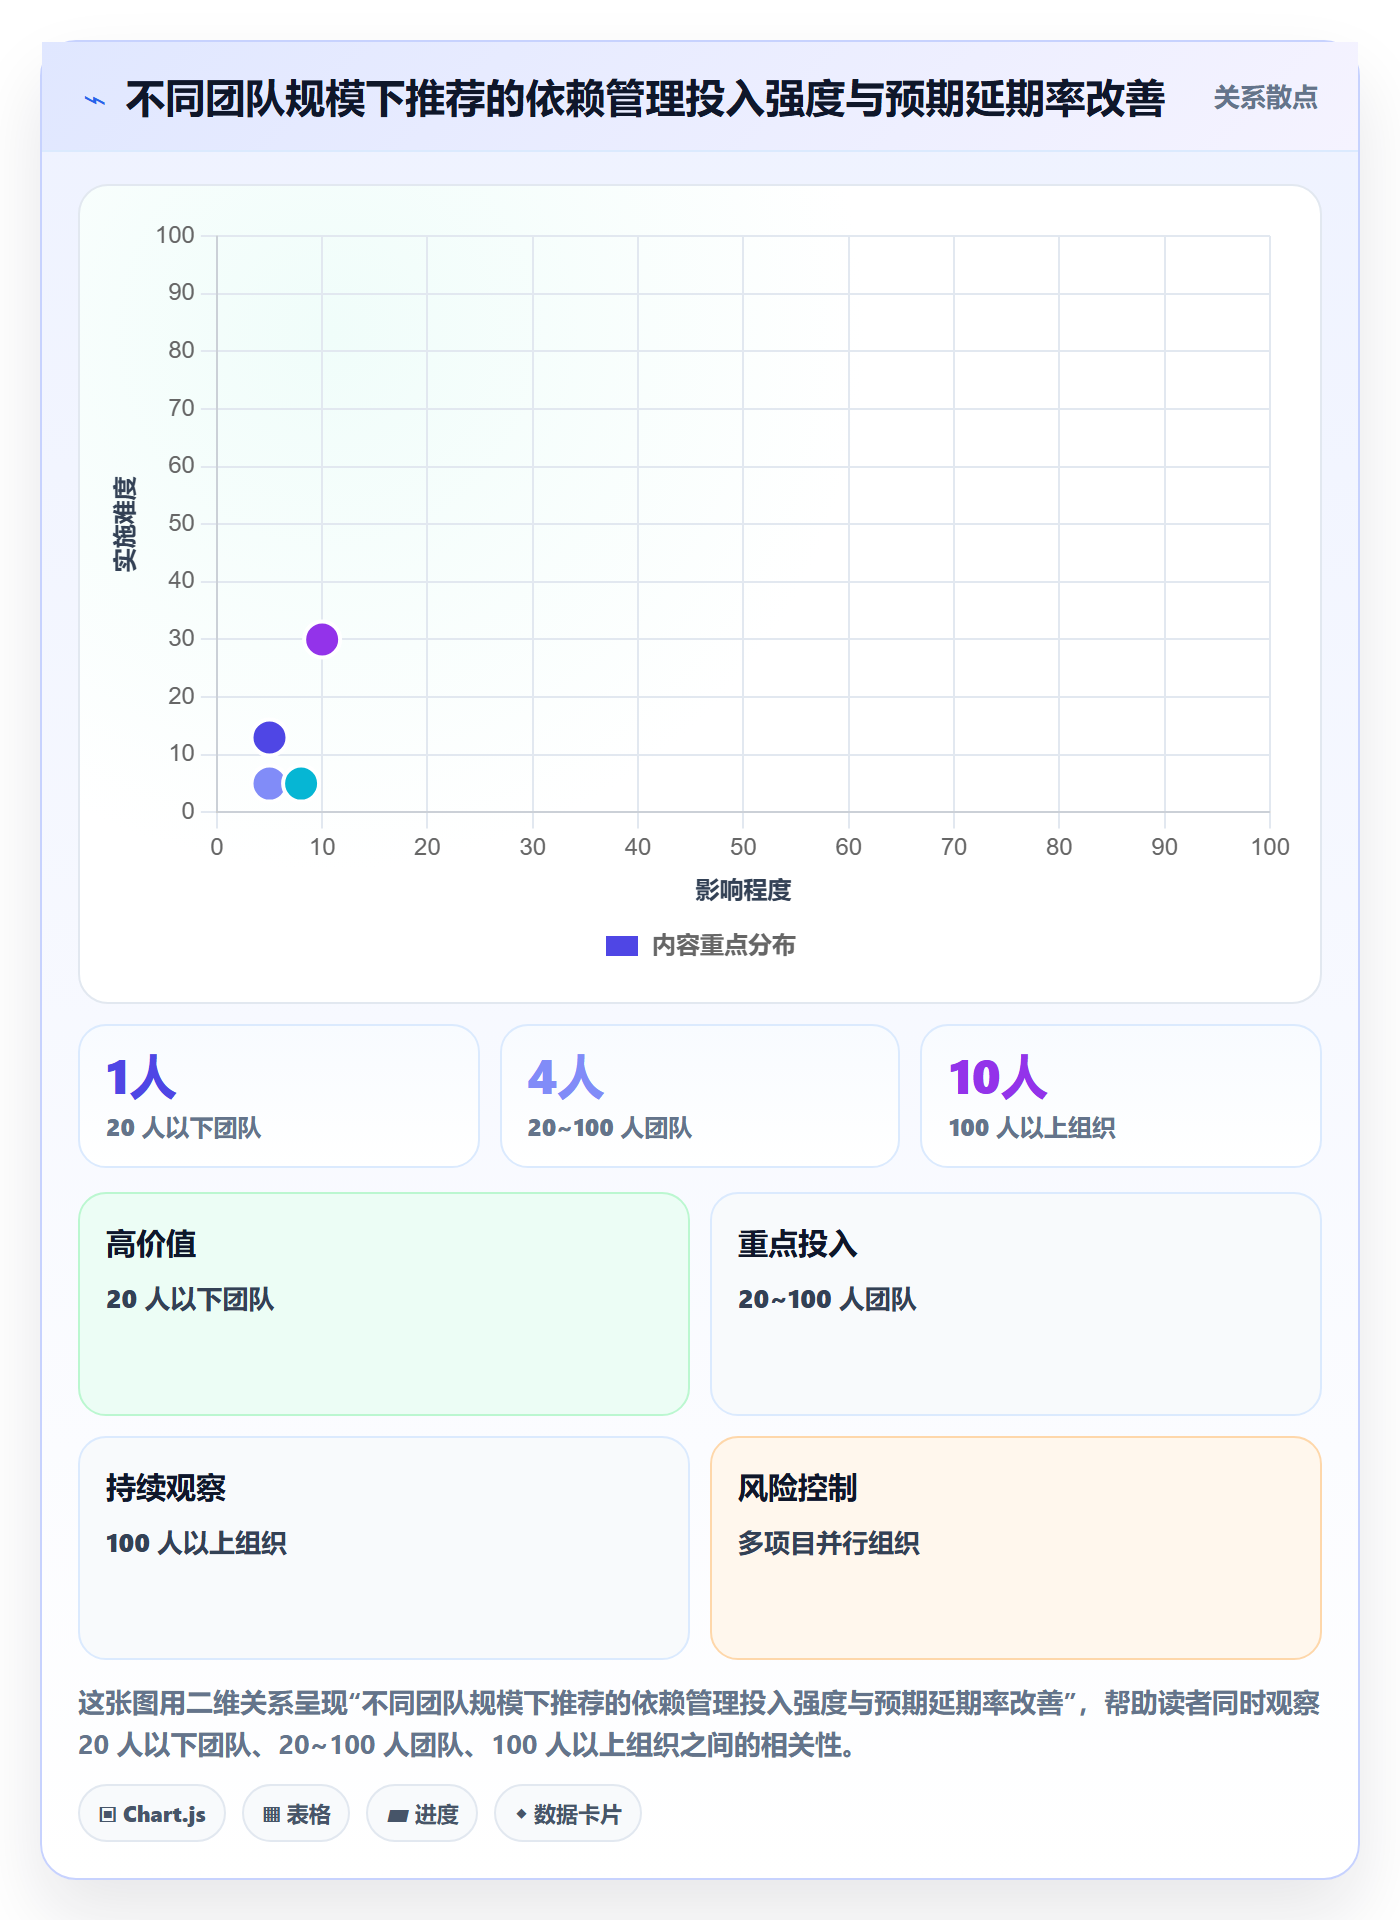The image size is (1400, 1920).
Task: Click the 数据卡片 tag chip
Action: point(568,1814)
